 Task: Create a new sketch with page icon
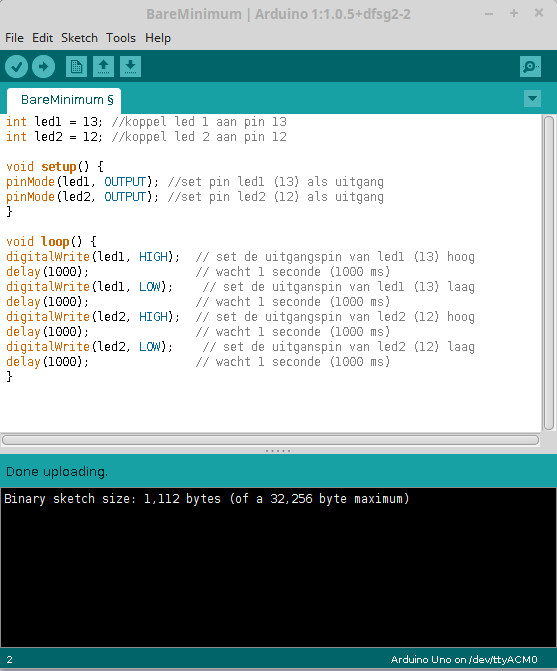click(77, 67)
